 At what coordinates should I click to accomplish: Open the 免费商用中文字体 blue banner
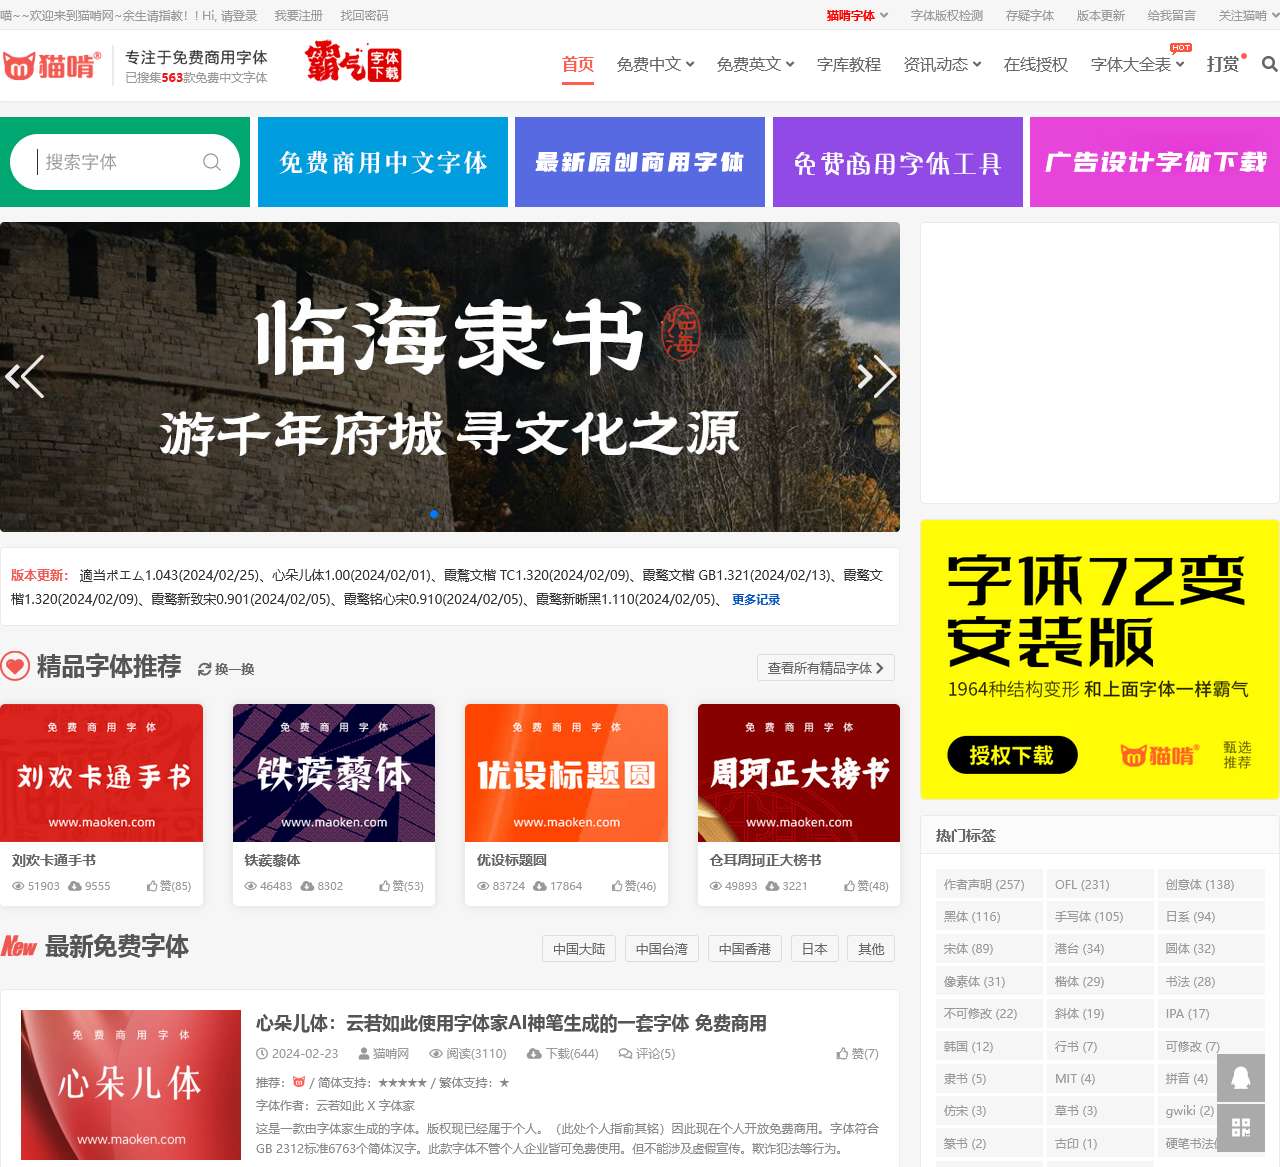click(x=383, y=162)
